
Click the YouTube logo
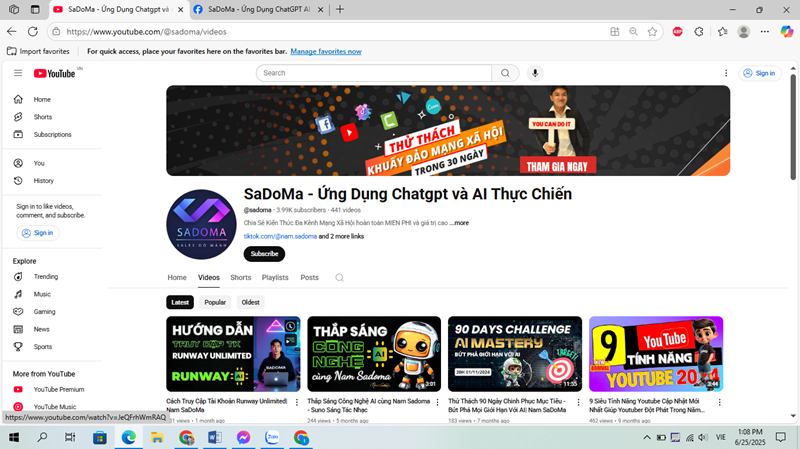coord(55,73)
